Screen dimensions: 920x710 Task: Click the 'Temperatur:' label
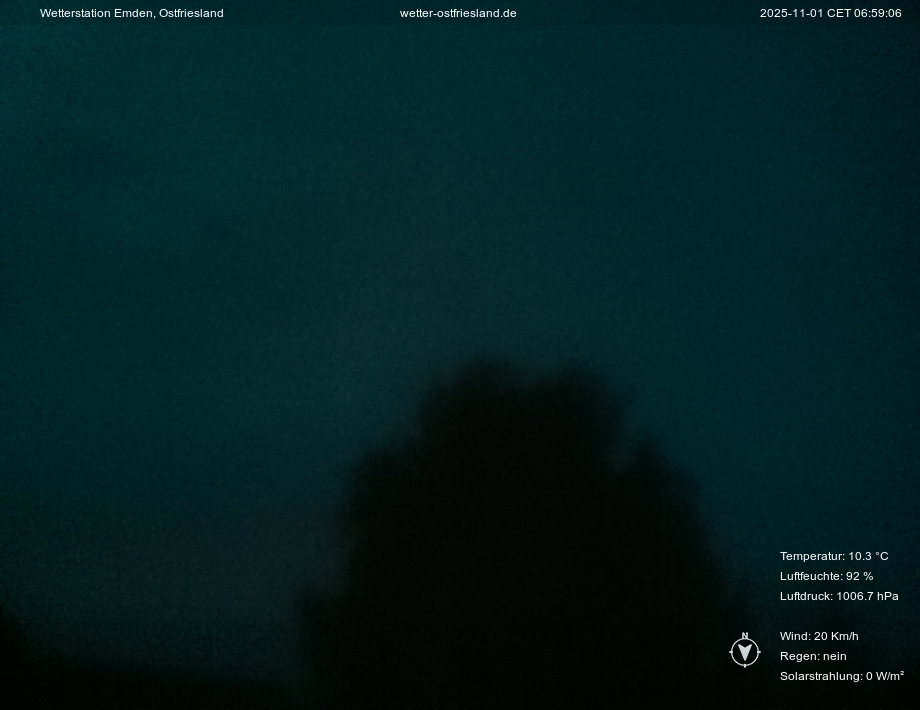pyautogui.click(x=812, y=556)
